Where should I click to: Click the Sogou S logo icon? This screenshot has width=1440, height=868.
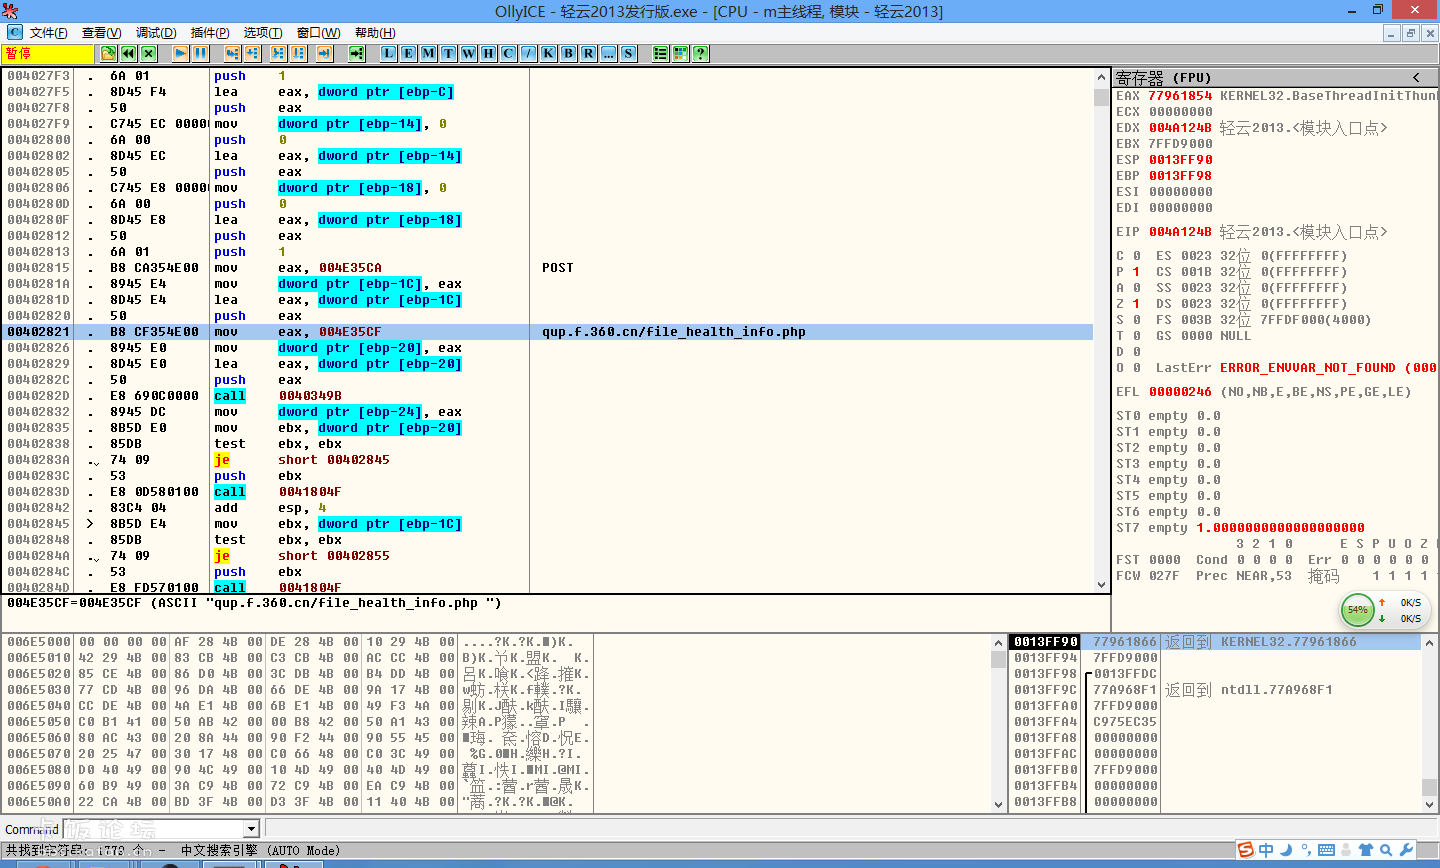click(x=1246, y=850)
